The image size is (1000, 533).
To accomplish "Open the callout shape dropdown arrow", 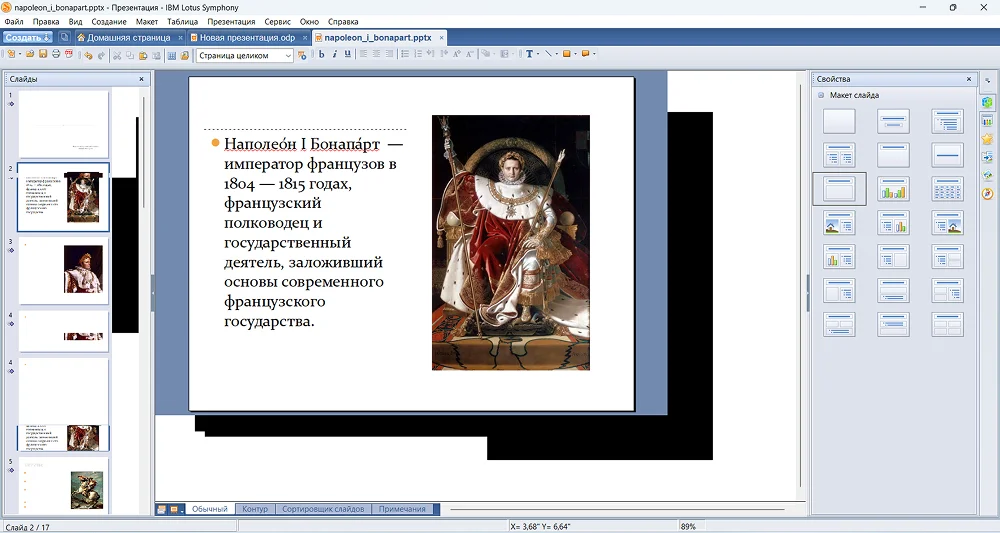I will [x=594, y=55].
